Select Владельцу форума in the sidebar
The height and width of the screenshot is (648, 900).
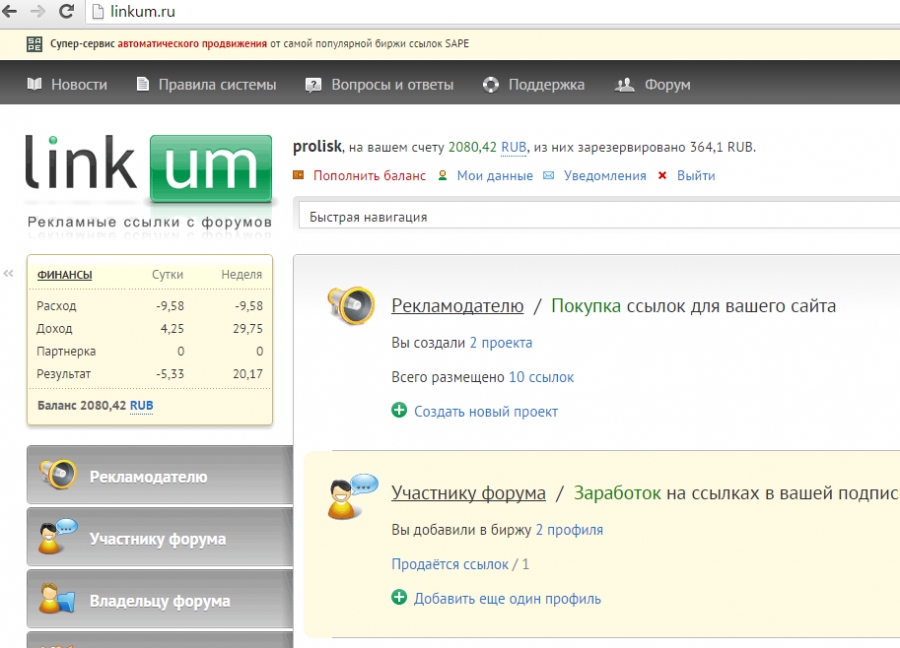(x=159, y=601)
